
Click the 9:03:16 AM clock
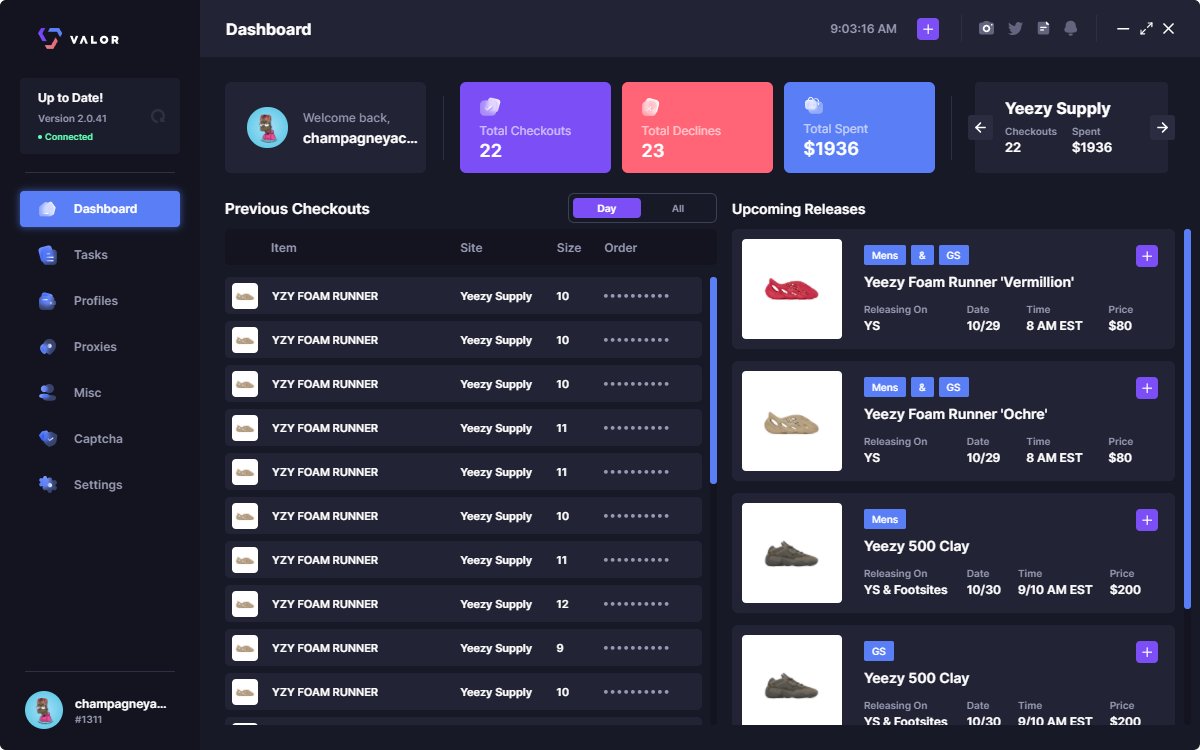pos(863,29)
